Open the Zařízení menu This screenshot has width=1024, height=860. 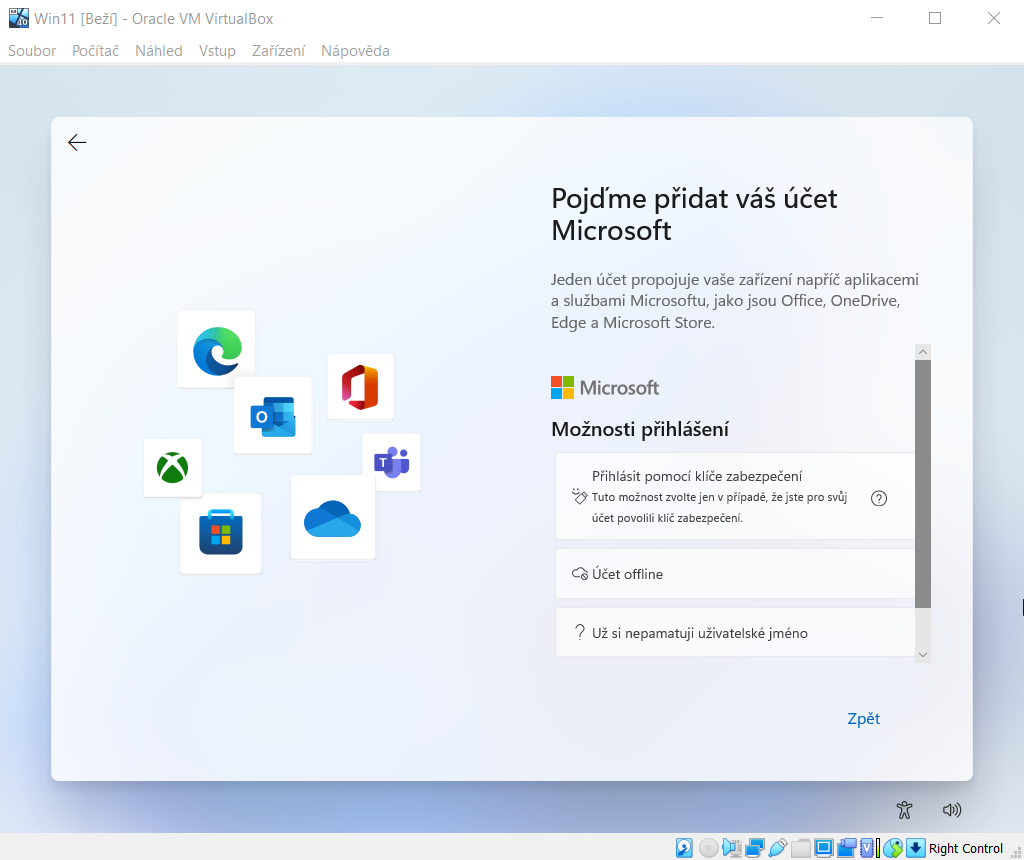[278, 50]
